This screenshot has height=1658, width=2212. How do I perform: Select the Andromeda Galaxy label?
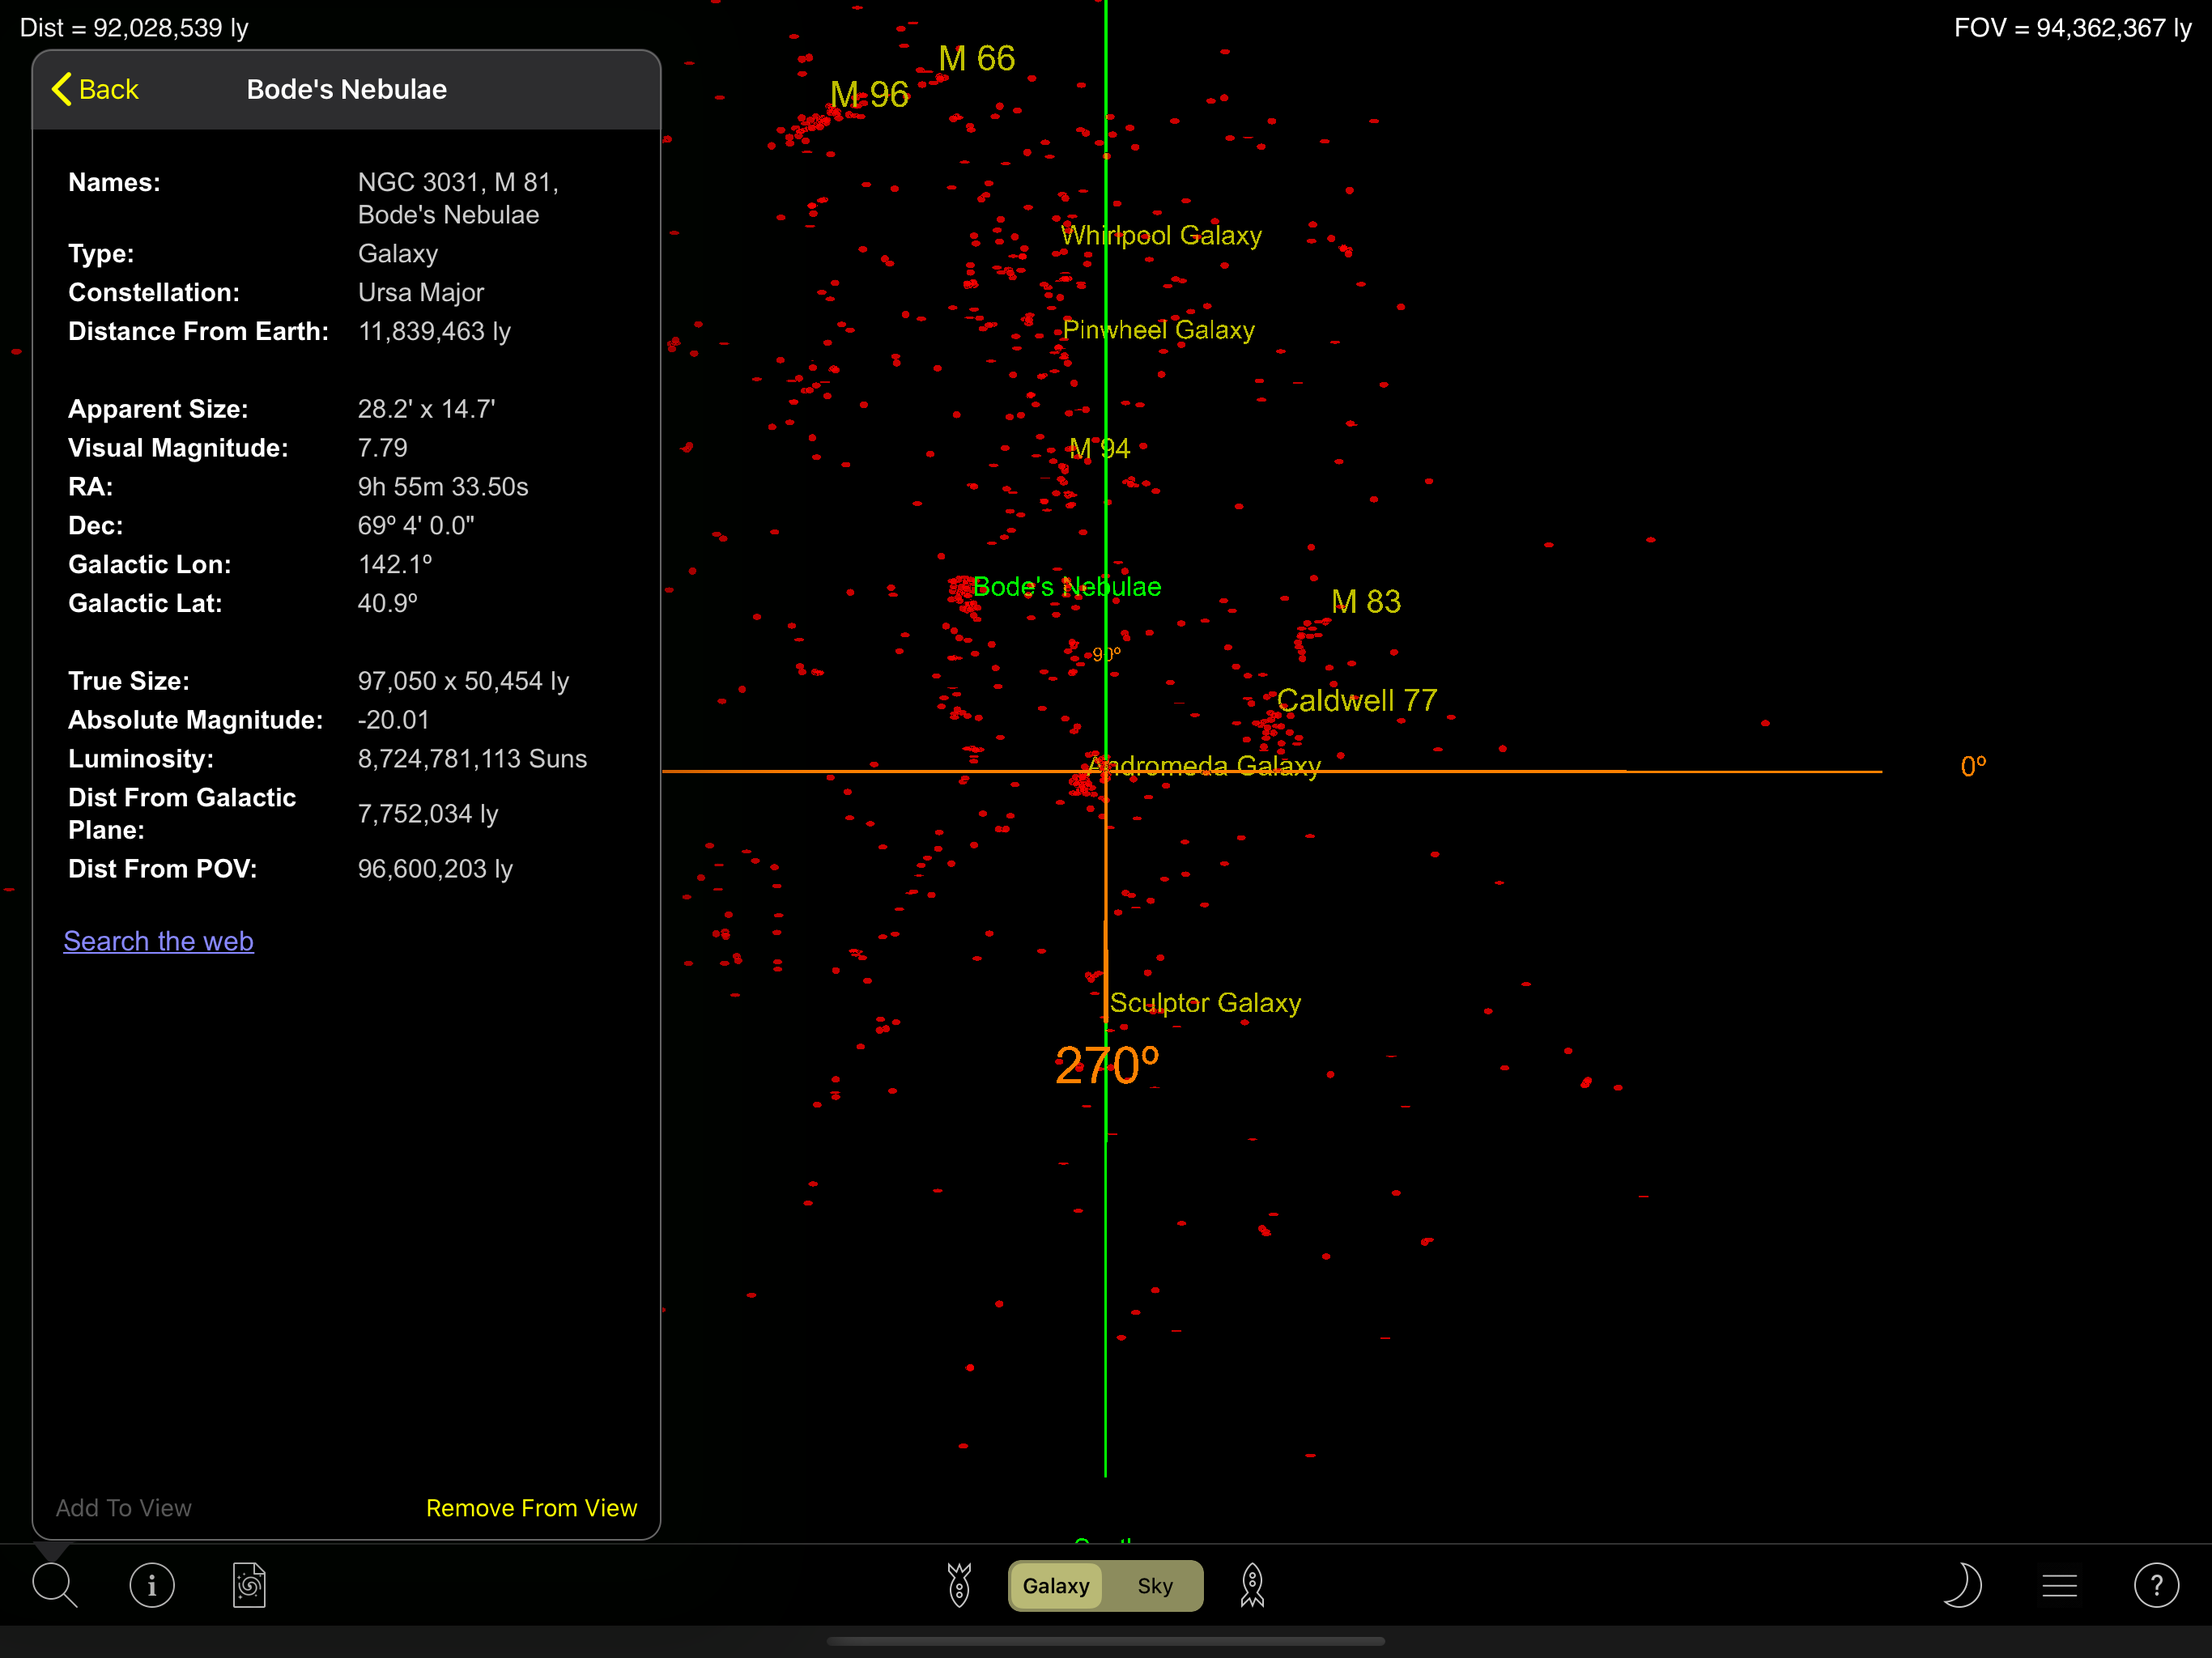point(1204,766)
